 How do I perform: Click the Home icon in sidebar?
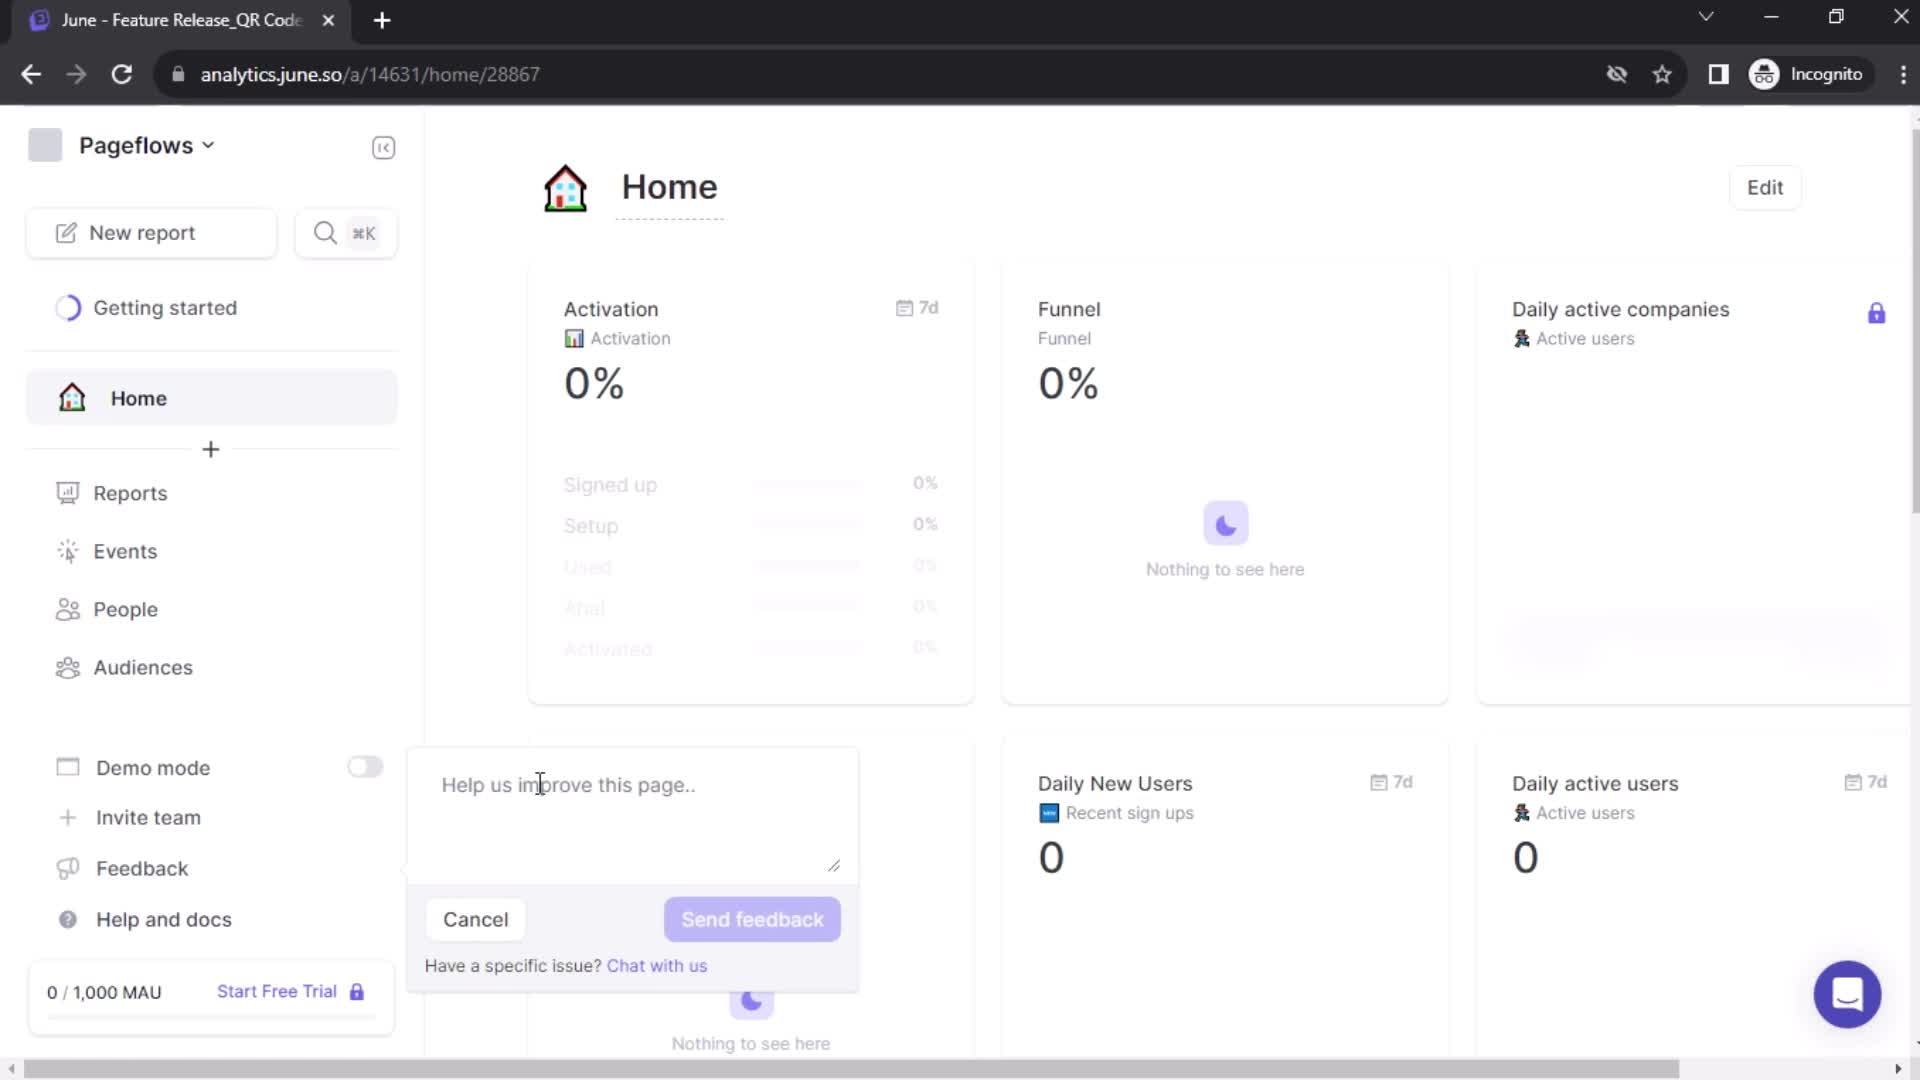pyautogui.click(x=71, y=398)
